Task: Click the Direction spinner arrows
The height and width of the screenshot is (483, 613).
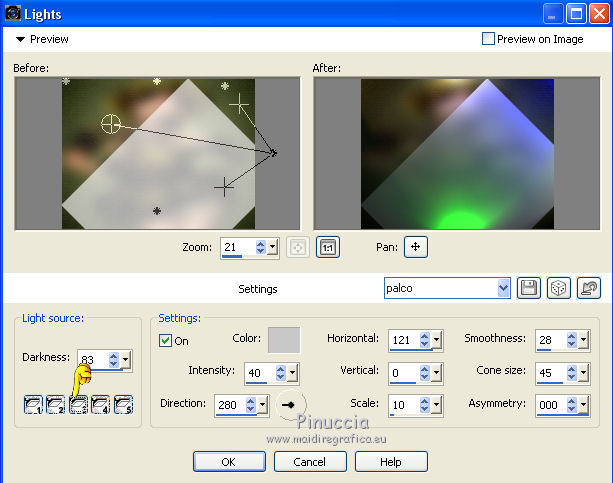Action: 251,405
